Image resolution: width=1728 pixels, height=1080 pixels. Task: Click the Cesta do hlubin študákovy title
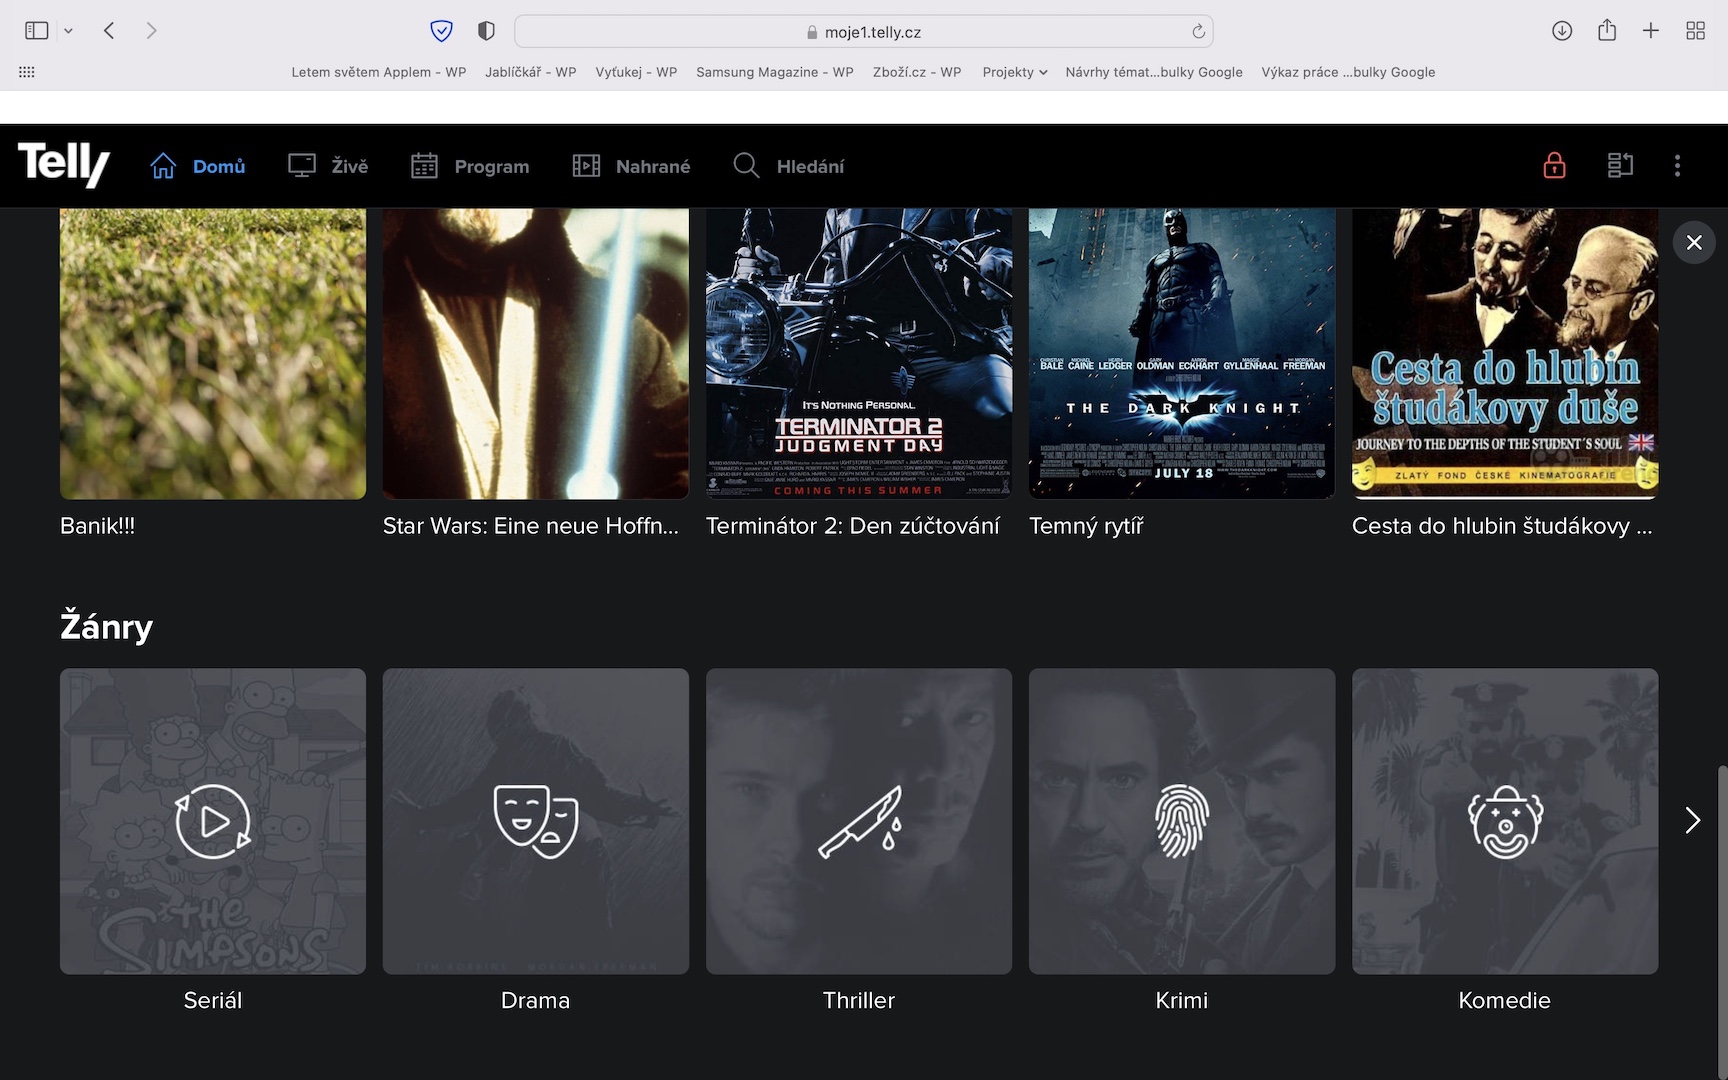coord(1502,526)
